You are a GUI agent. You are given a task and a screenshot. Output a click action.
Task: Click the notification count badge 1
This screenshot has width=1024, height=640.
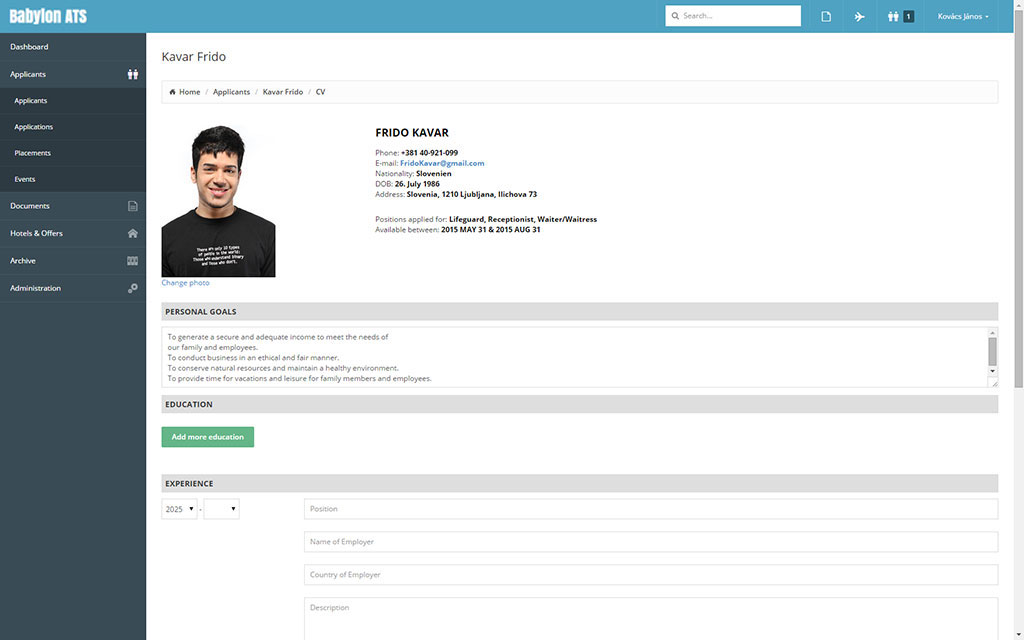(908, 16)
